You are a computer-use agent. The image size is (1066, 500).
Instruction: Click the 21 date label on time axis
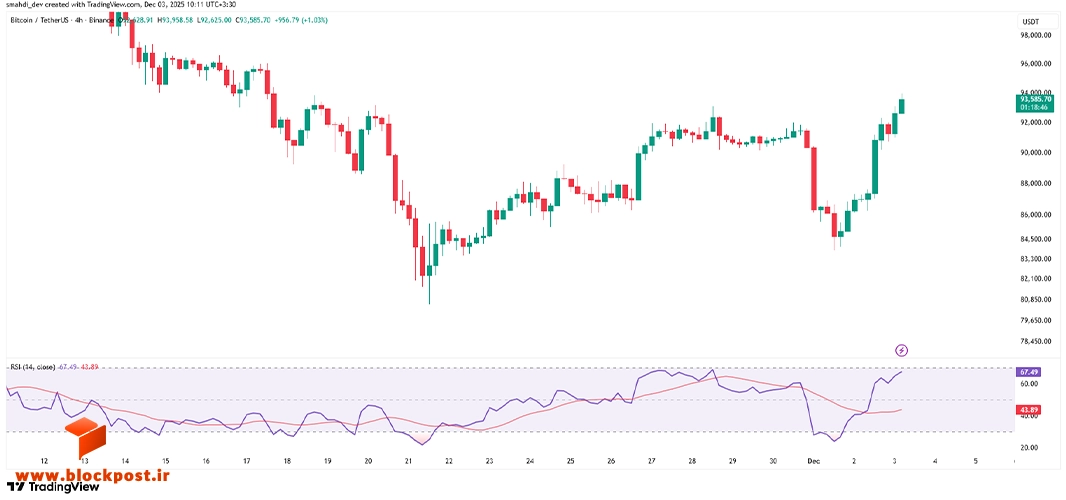point(409,461)
